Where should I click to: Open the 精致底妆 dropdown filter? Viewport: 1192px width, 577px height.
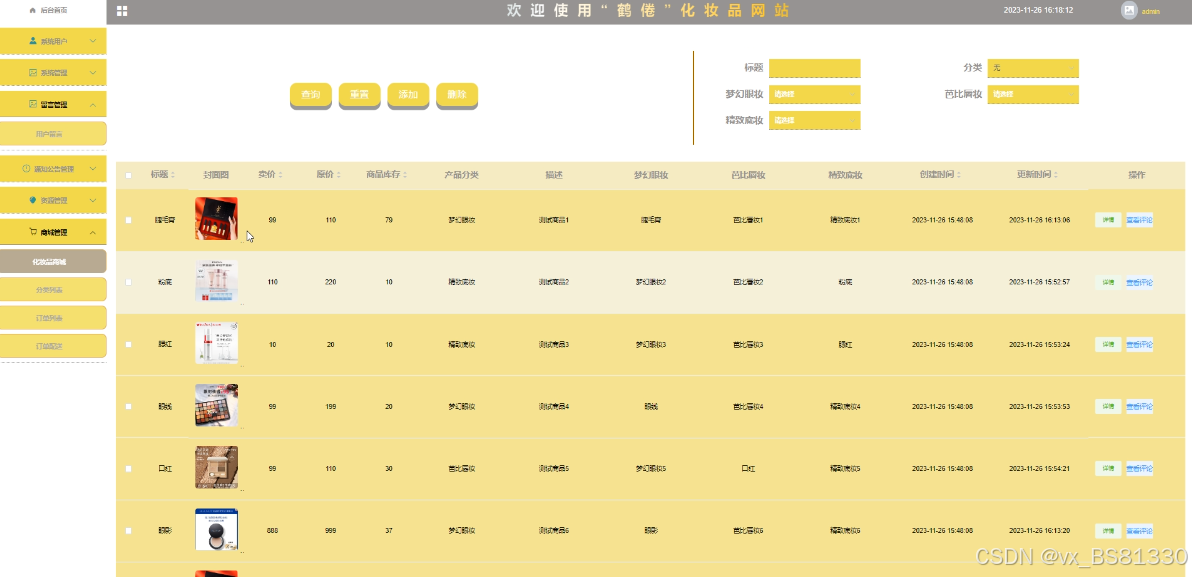[x=814, y=120]
